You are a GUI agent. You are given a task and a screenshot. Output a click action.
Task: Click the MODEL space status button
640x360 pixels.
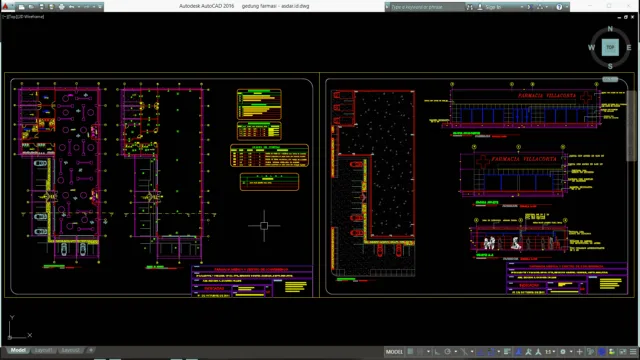pyautogui.click(x=394, y=352)
